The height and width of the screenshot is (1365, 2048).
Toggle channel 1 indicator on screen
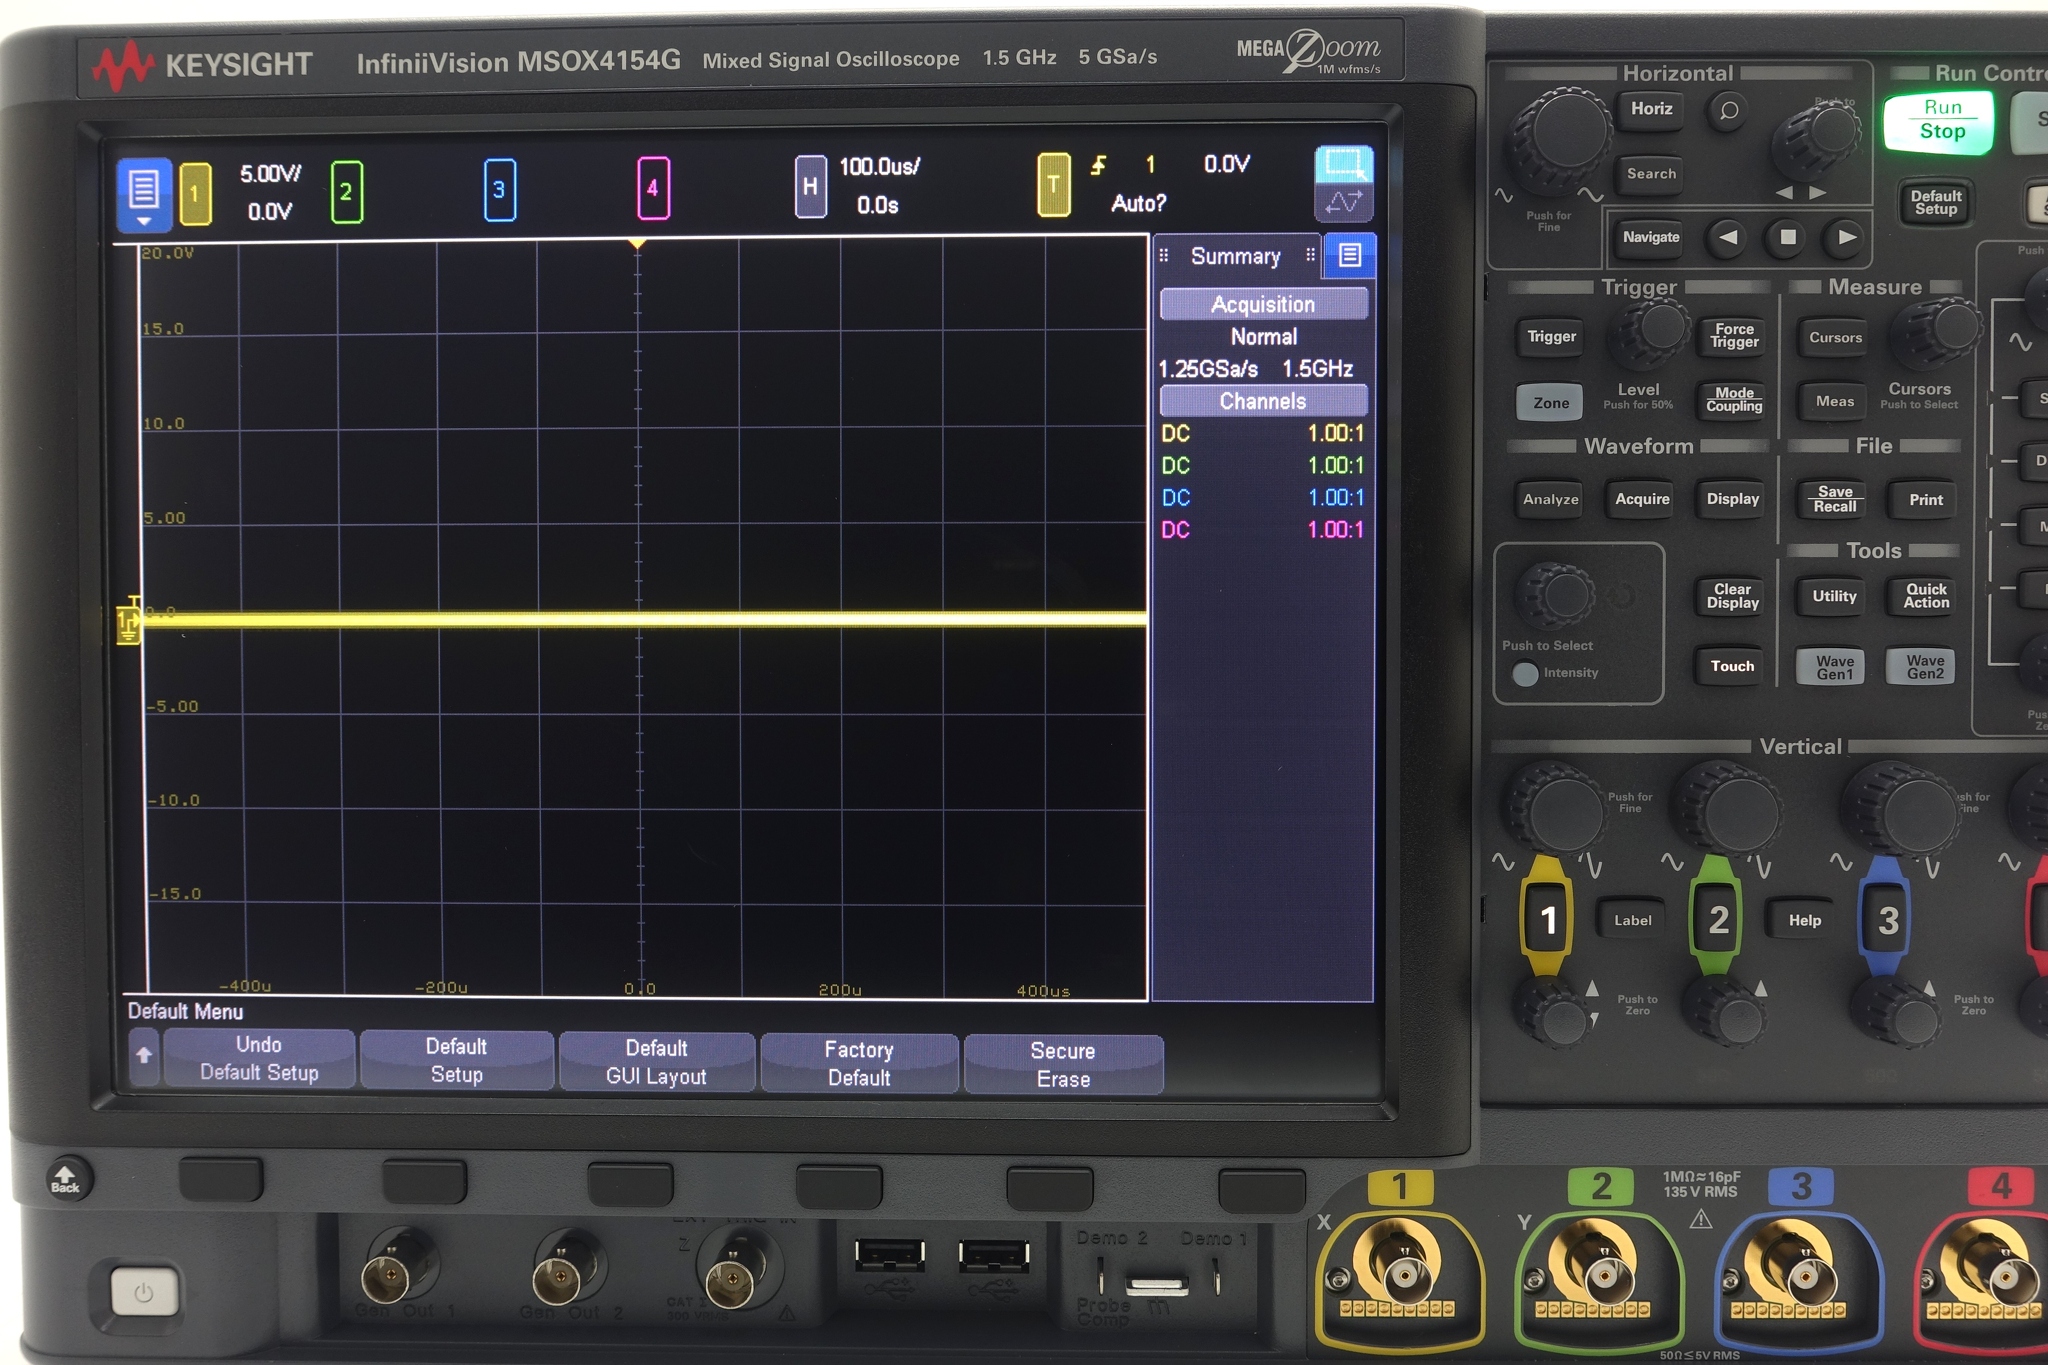point(195,192)
